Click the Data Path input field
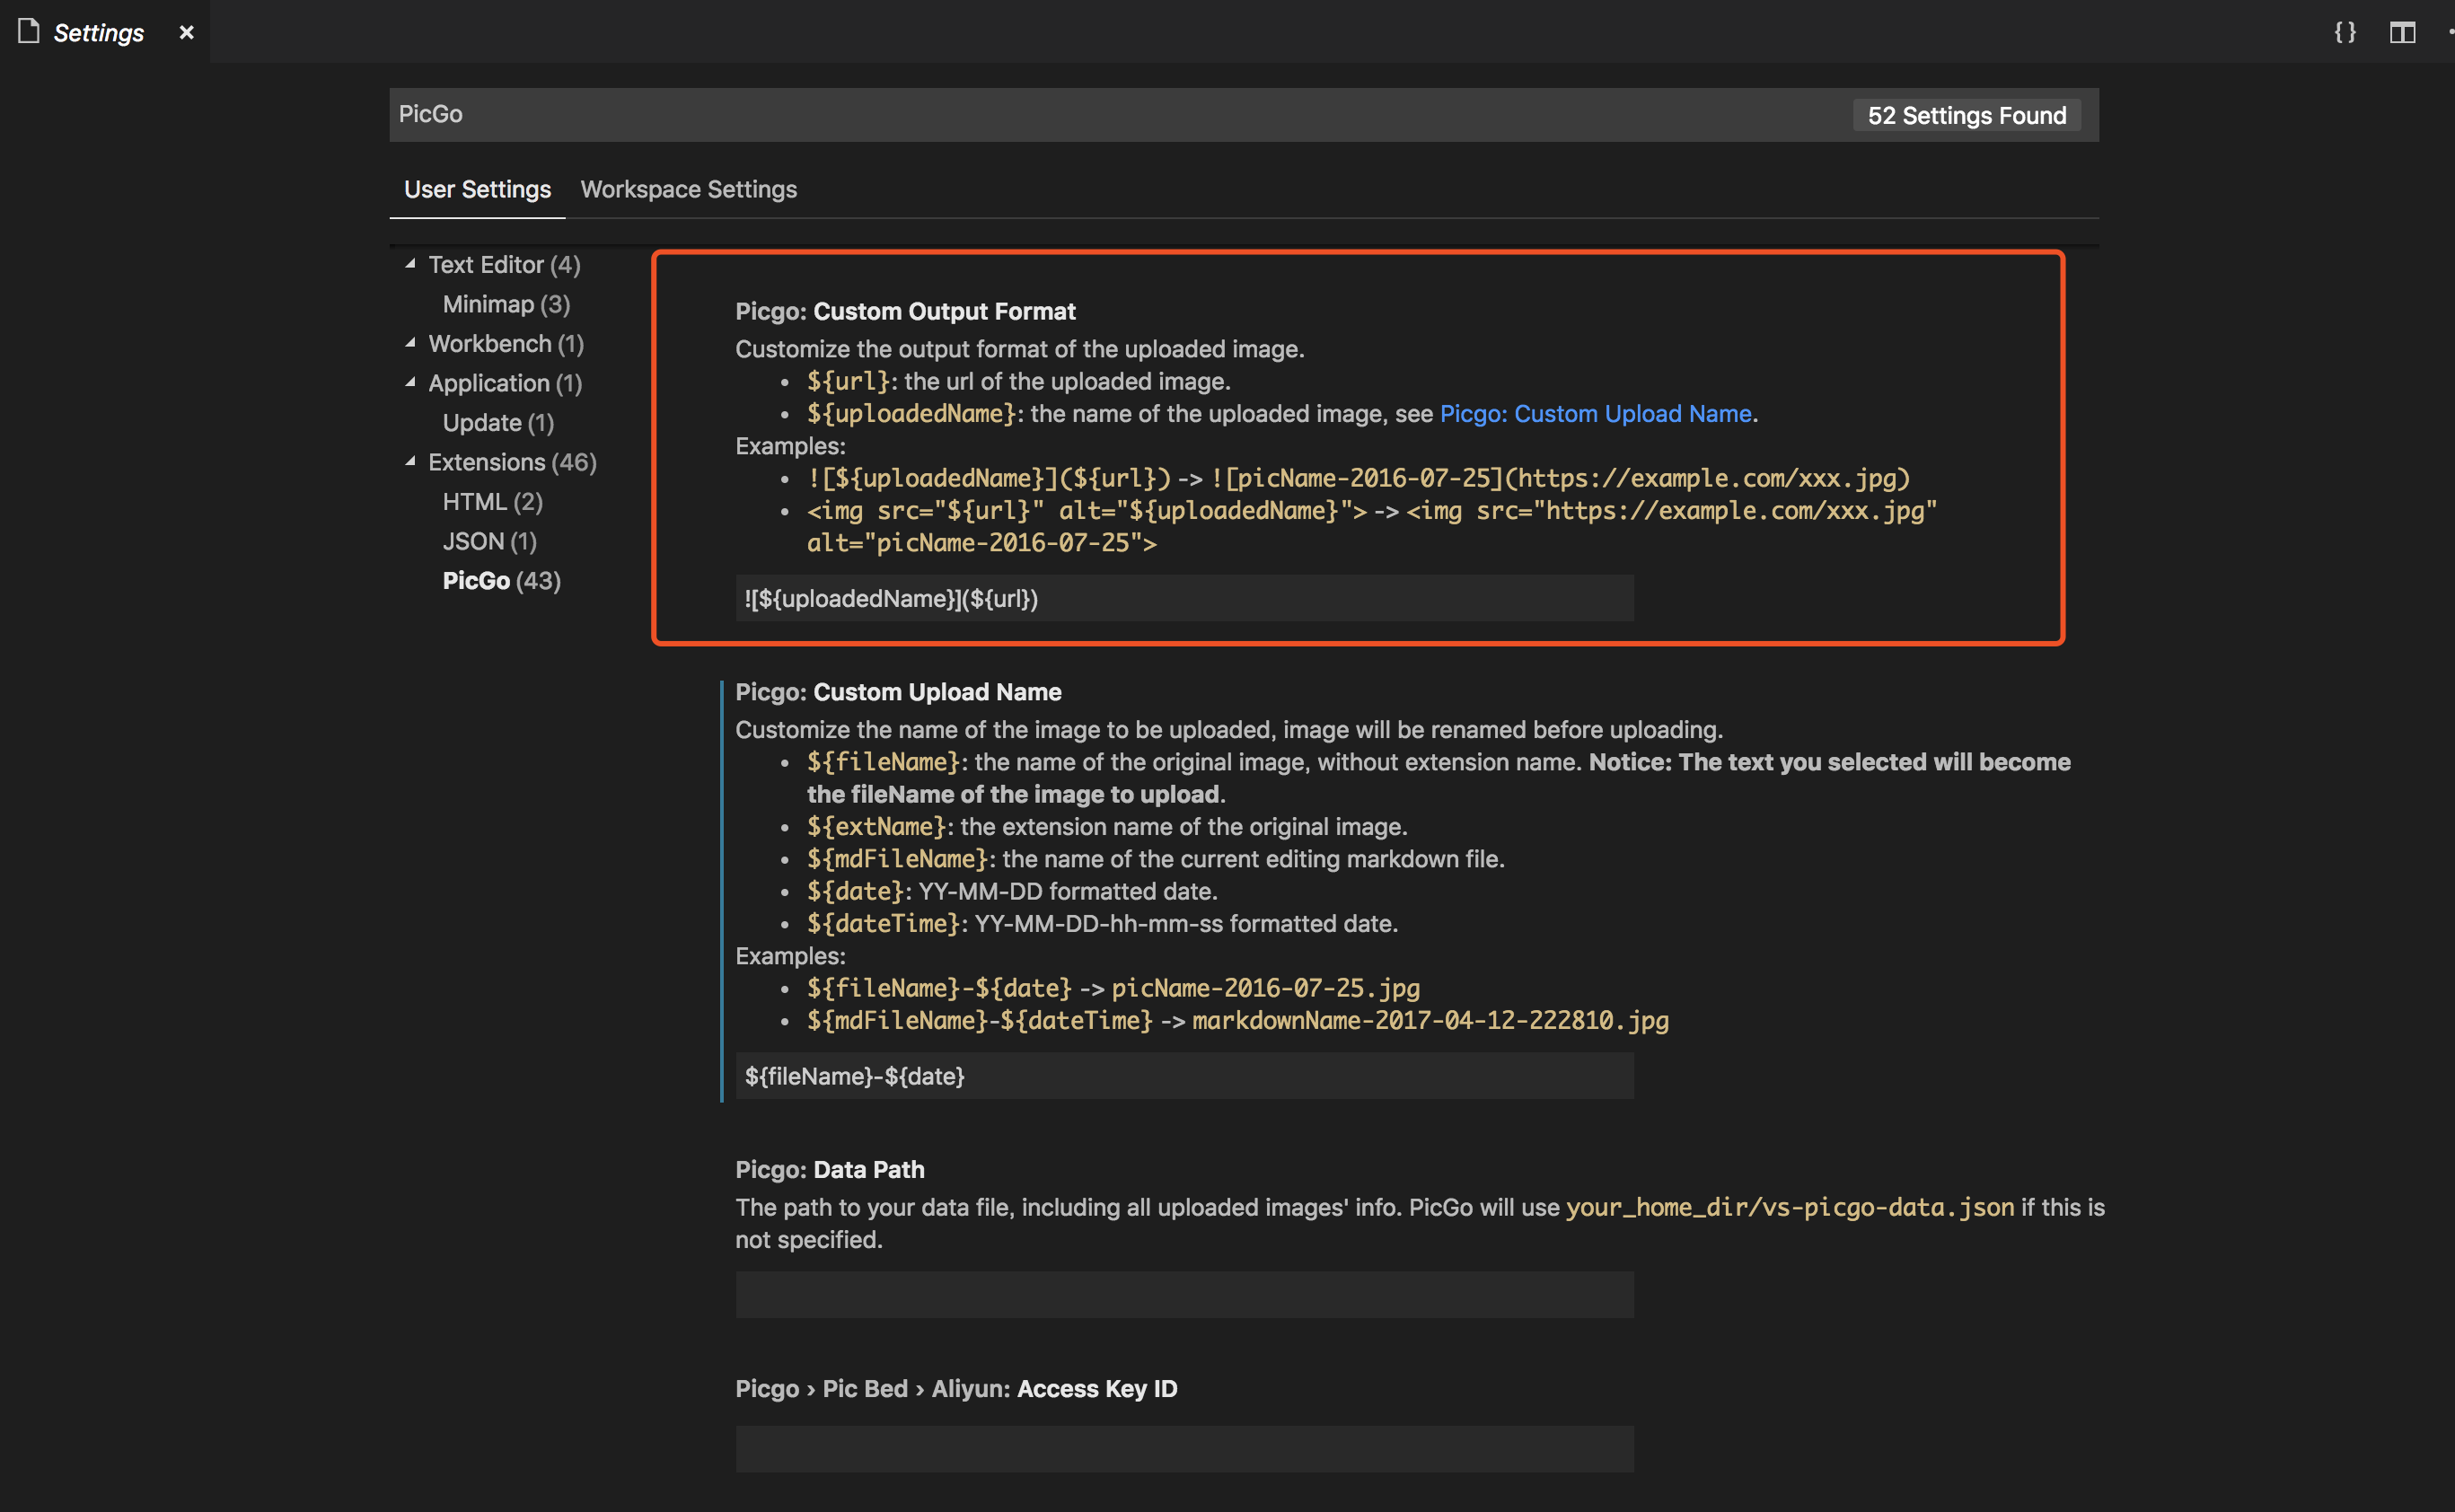Viewport: 2455px width, 1512px height. coord(1184,1295)
